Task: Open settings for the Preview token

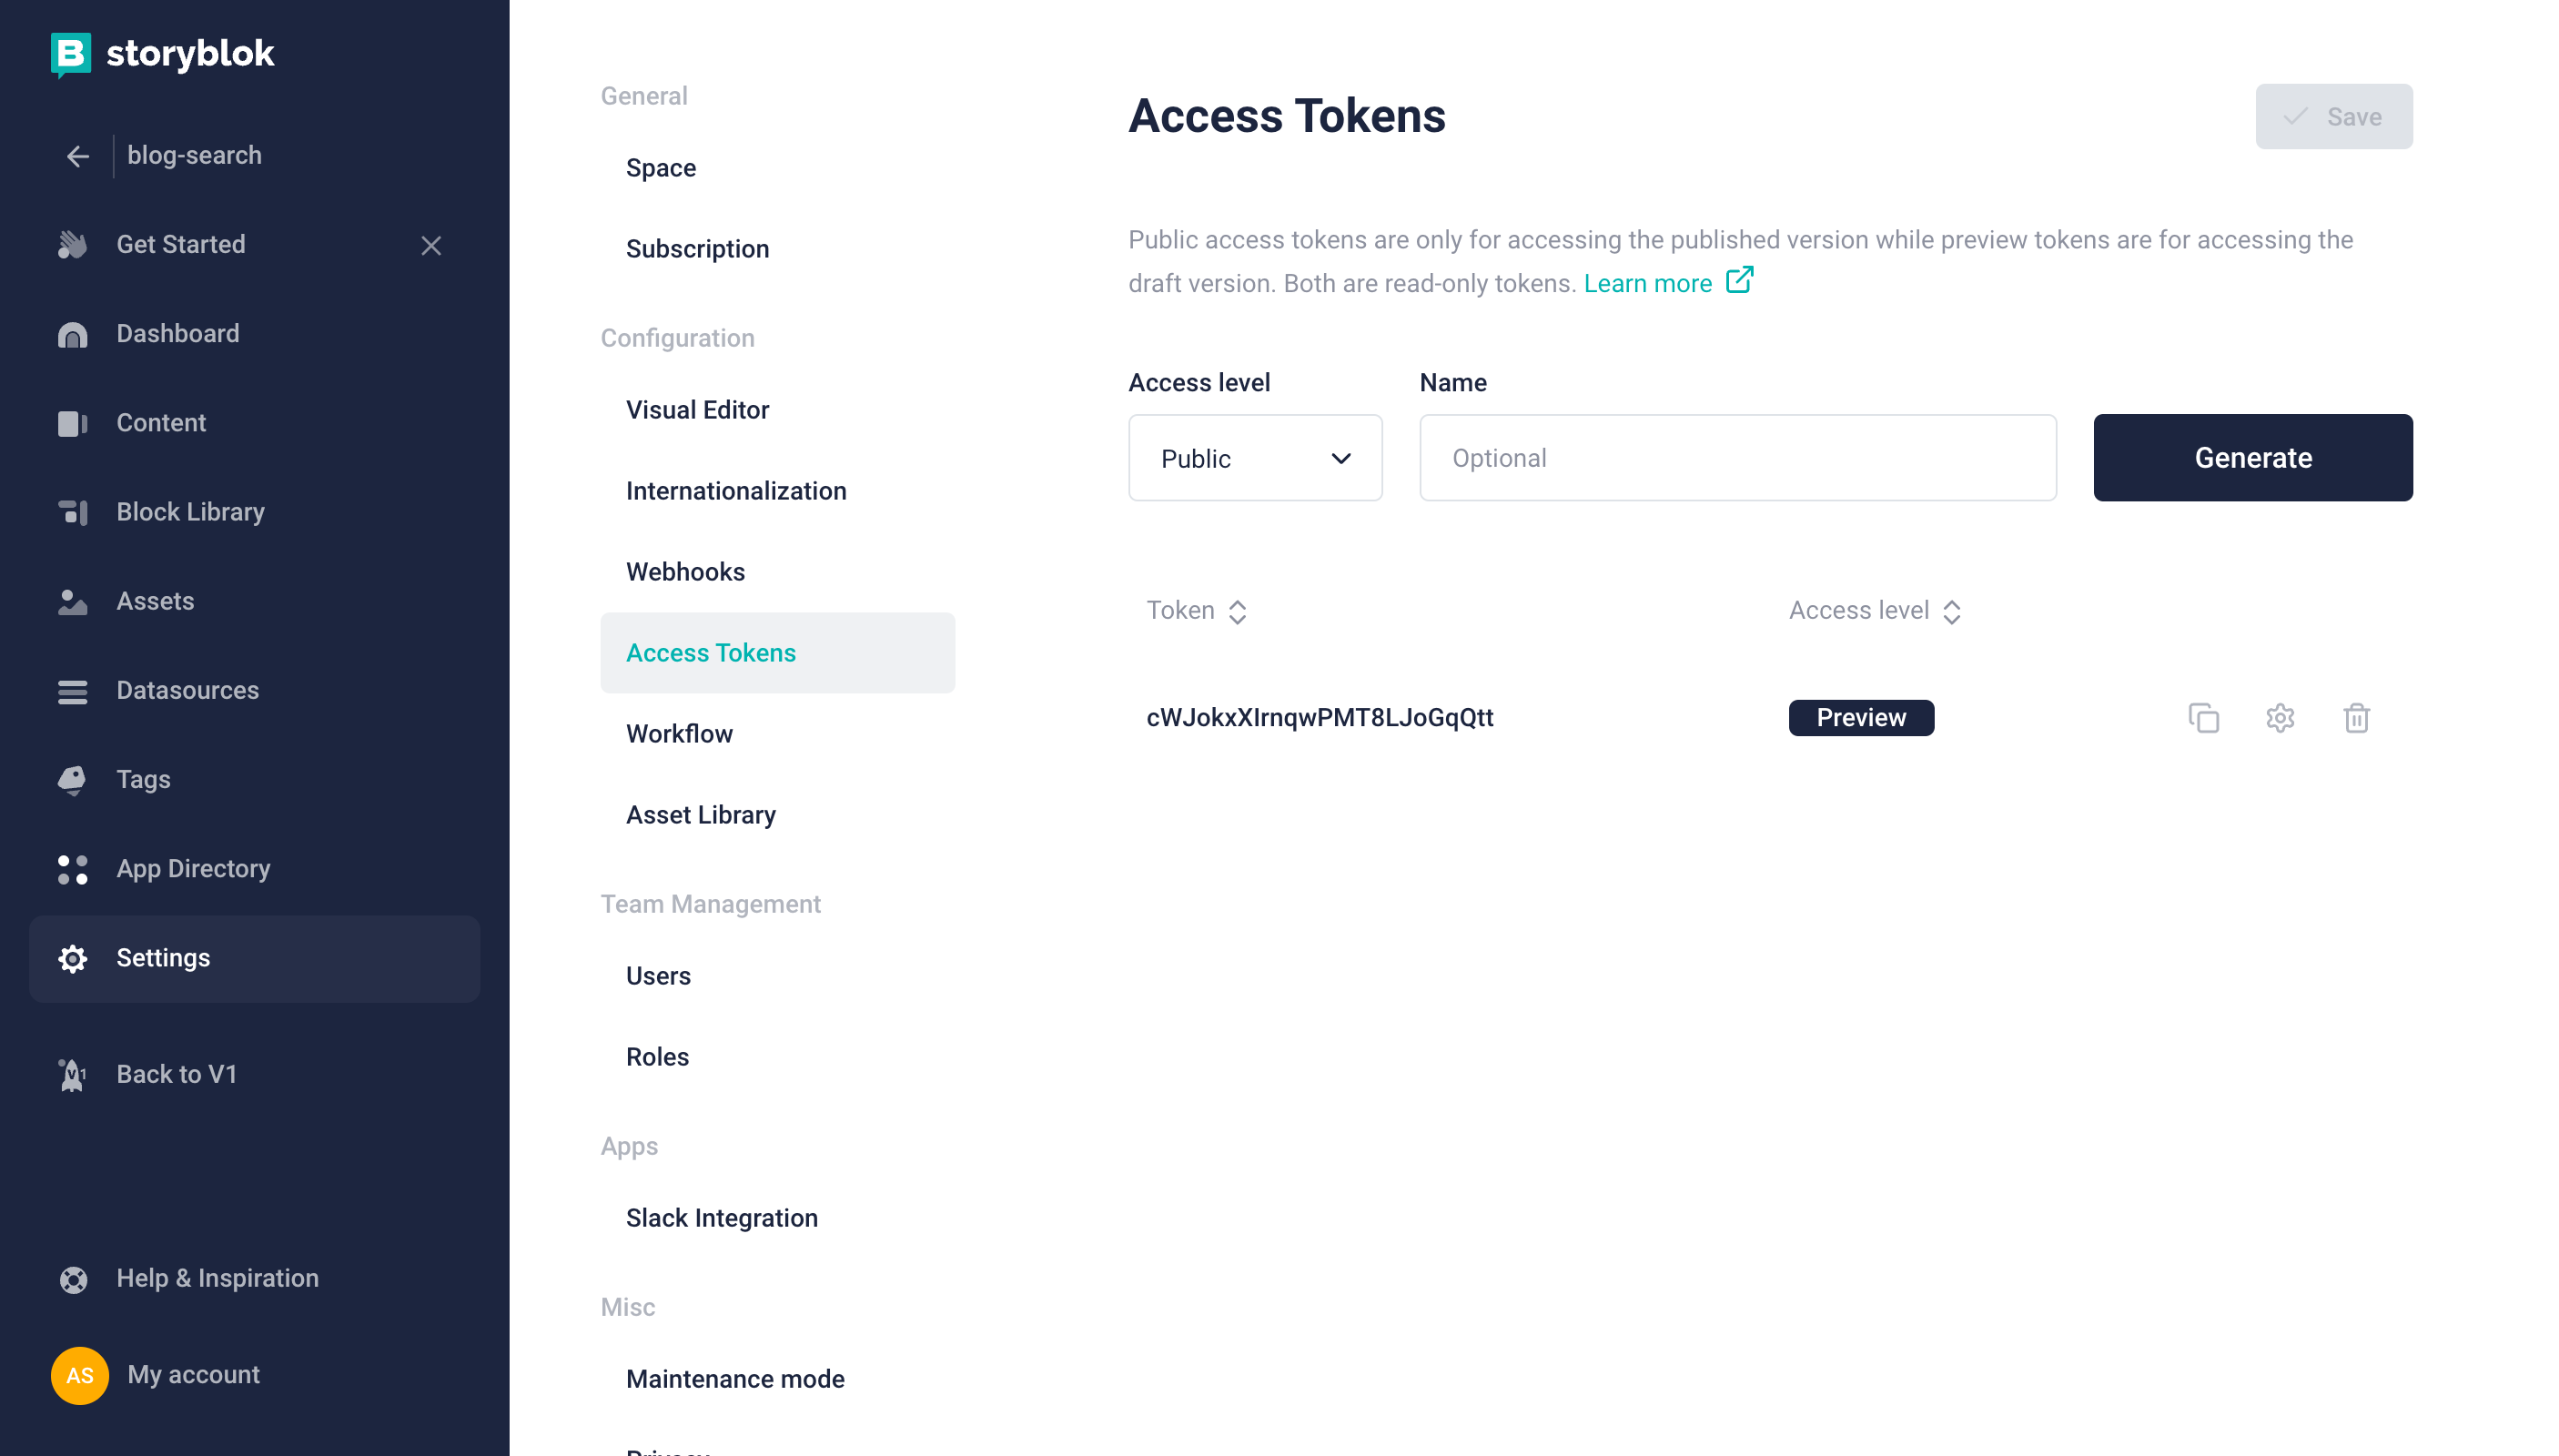Action: coord(2280,718)
